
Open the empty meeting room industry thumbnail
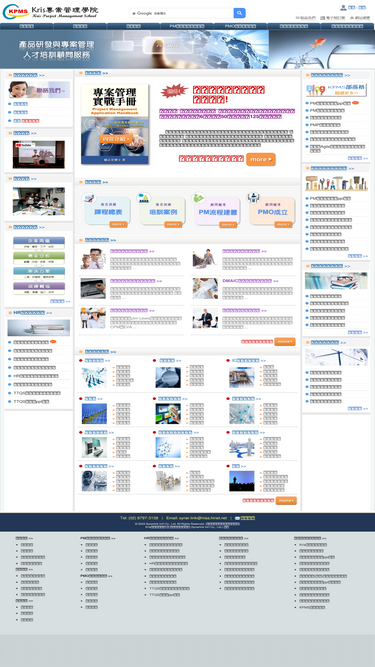(x=168, y=481)
